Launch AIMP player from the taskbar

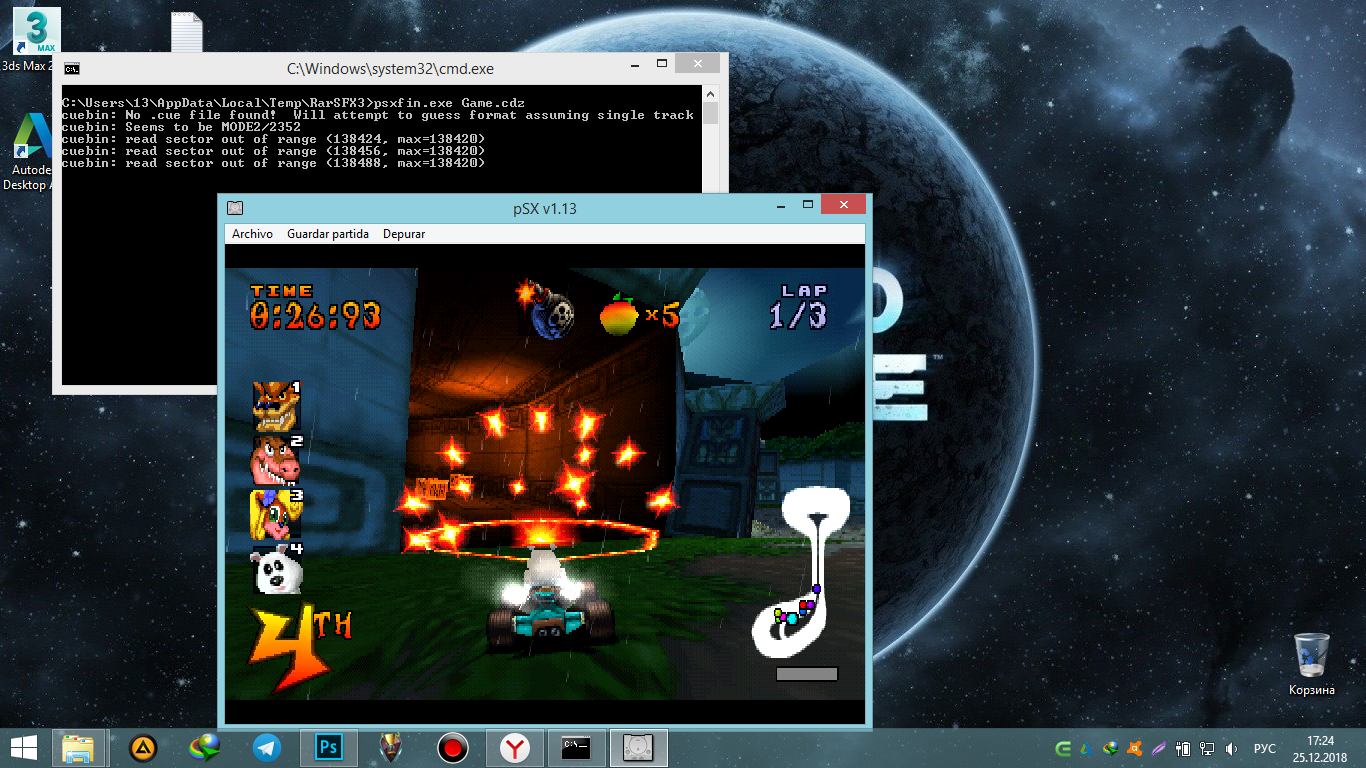[x=143, y=748]
